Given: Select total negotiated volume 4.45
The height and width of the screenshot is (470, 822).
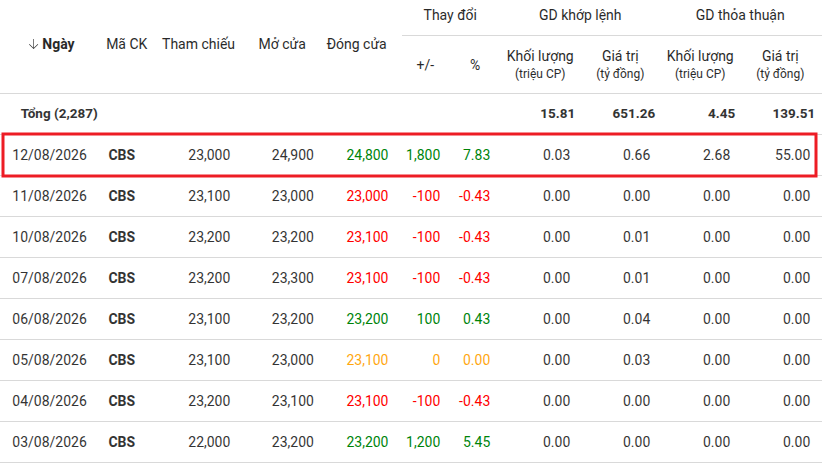Looking at the screenshot, I should pos(721,114).
